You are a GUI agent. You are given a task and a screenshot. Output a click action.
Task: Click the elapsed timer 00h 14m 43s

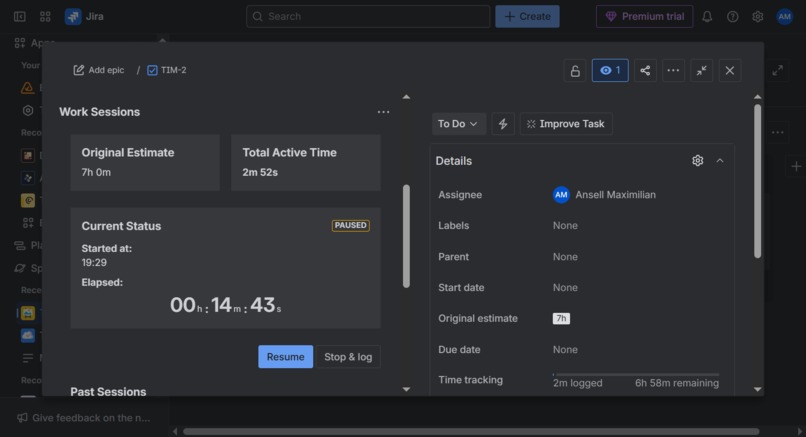(226, 305)
